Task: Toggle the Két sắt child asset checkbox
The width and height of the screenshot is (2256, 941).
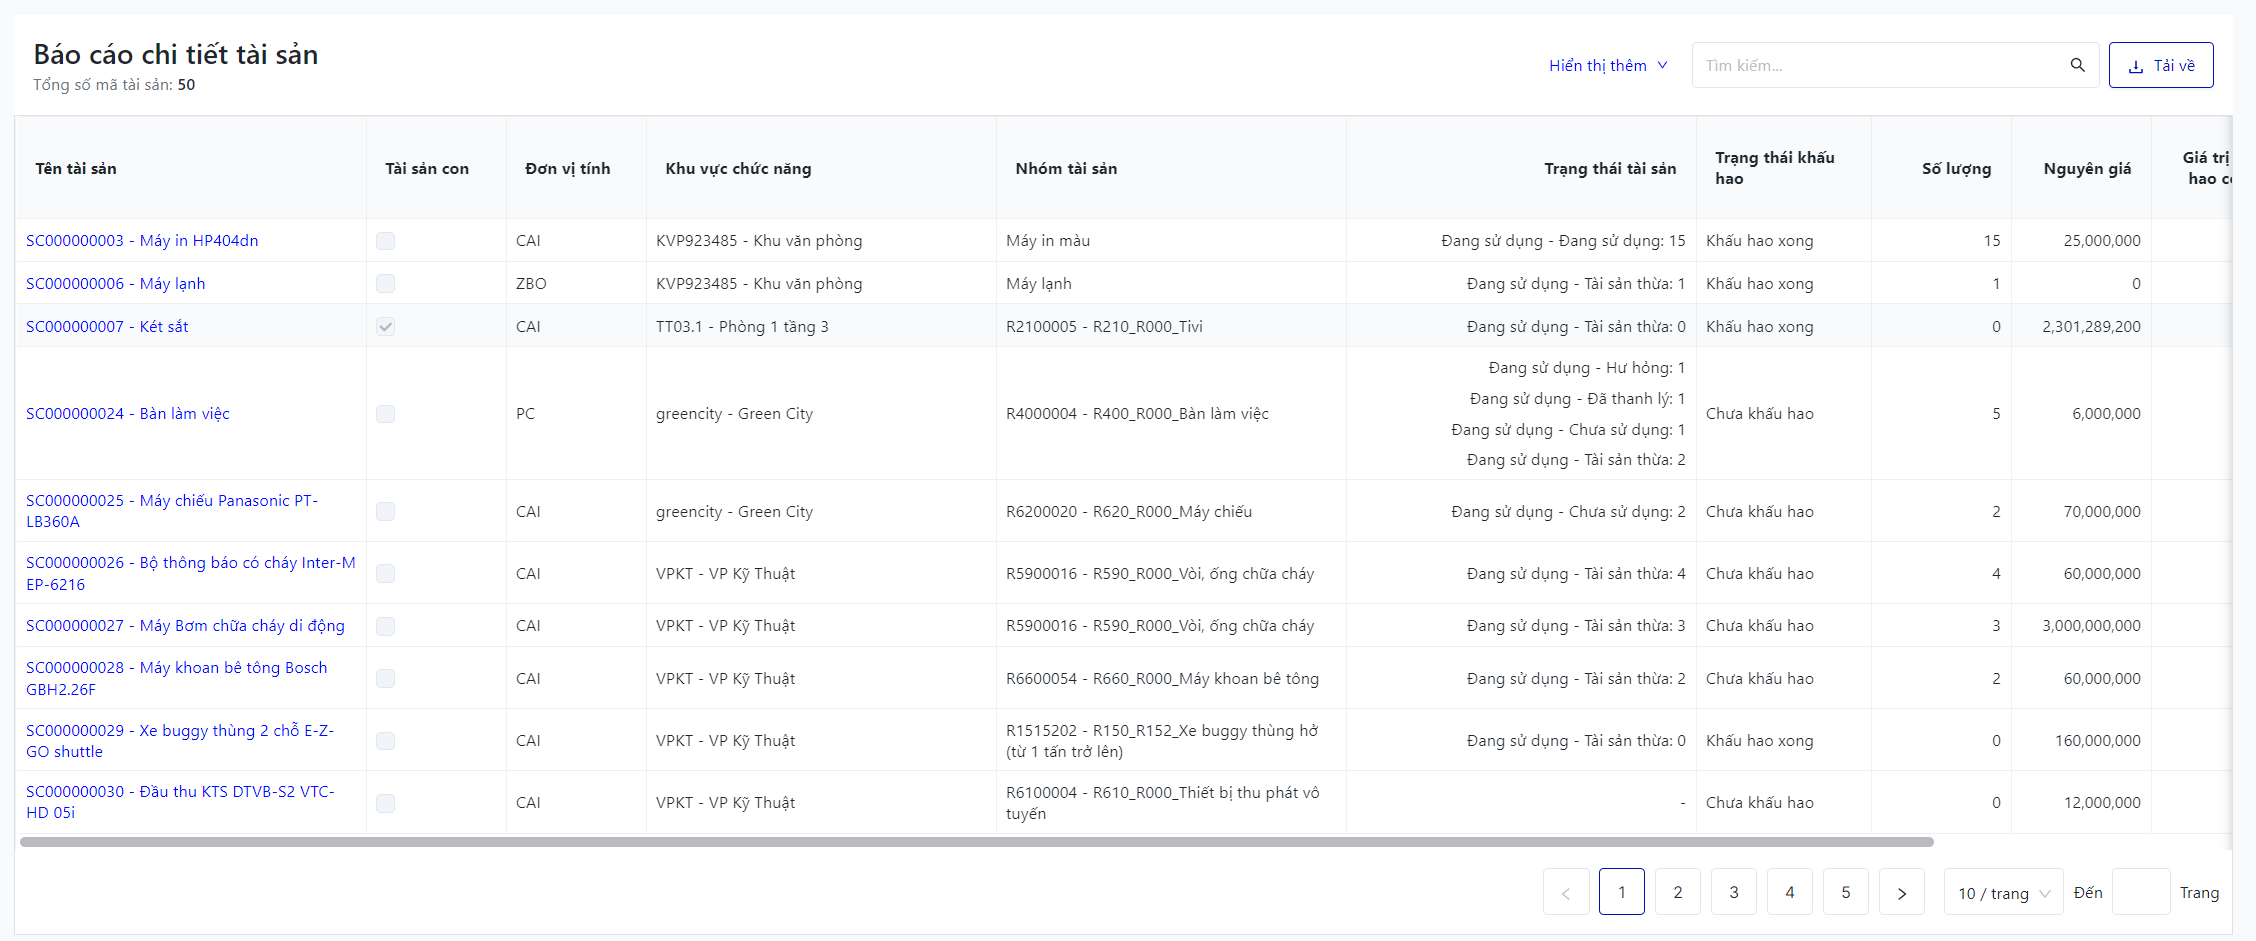Action: coord(385,327)
